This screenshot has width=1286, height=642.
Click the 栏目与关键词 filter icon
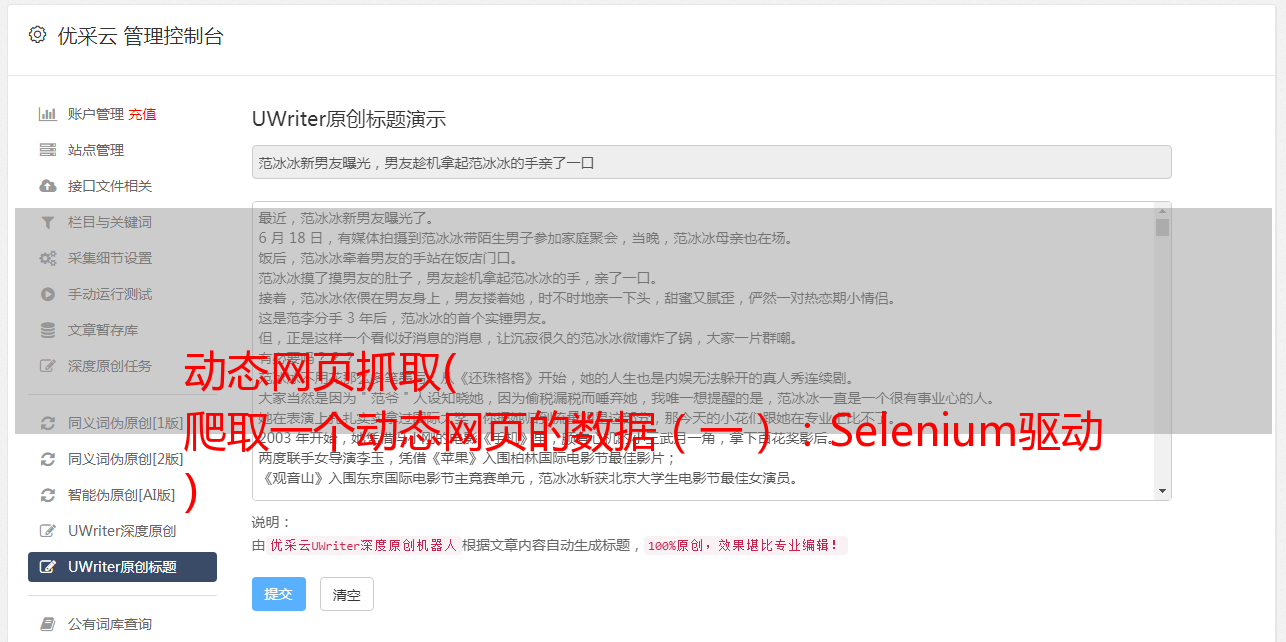[x=47, y=222]
